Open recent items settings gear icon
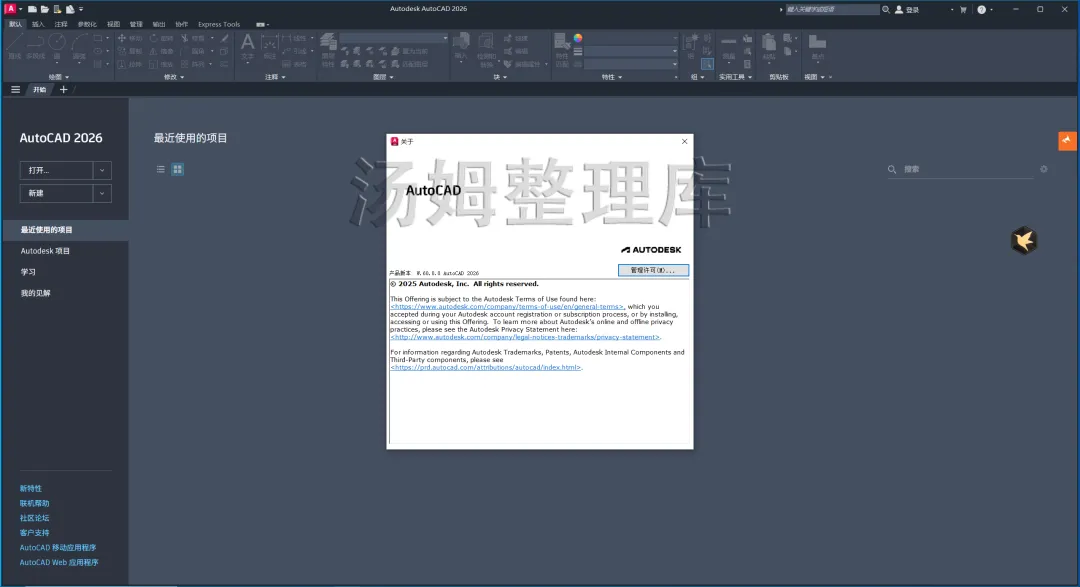 pos(1043,169)
